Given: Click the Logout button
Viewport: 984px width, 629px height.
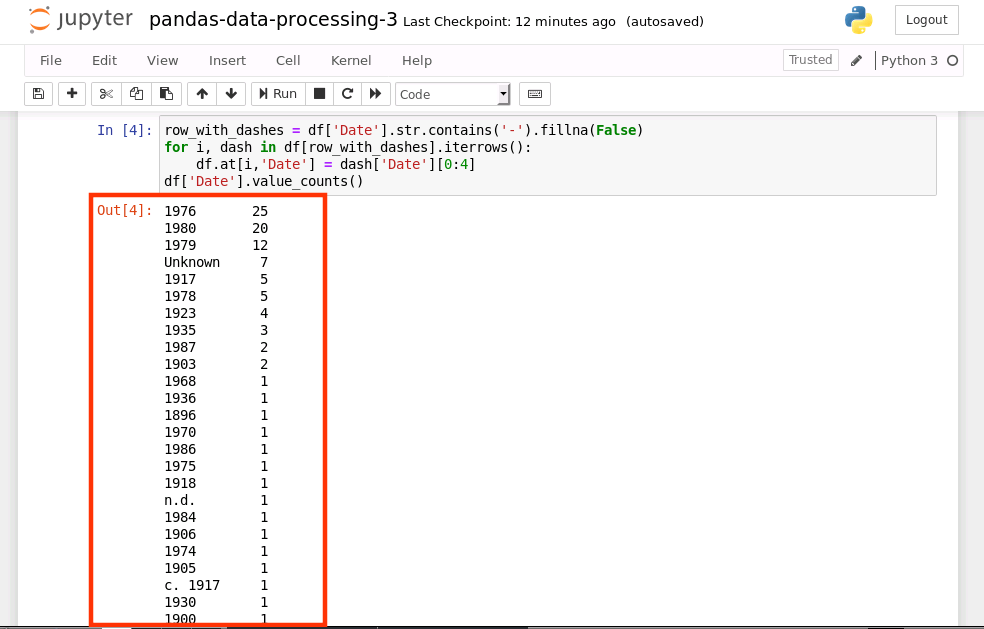Looking at the screenshot, I should click(926, 20).
